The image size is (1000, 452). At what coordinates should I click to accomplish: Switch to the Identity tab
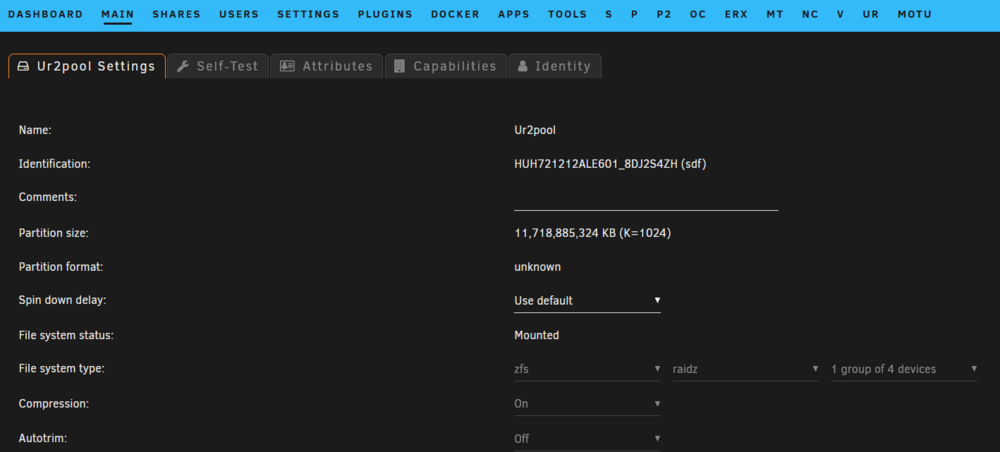[x=554, y=66]
